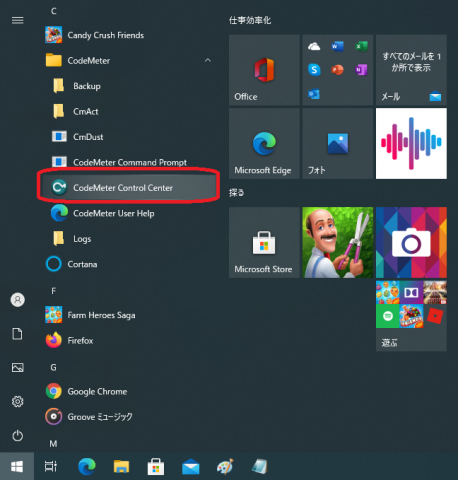Open Edge from the taskbar

pos(87,466)
